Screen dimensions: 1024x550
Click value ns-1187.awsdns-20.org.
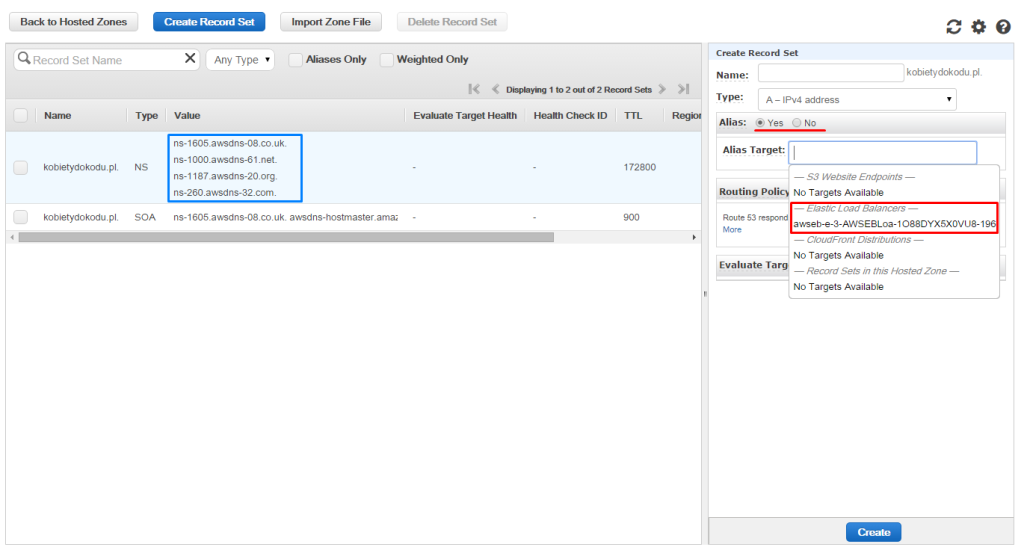tap(225, 176)
